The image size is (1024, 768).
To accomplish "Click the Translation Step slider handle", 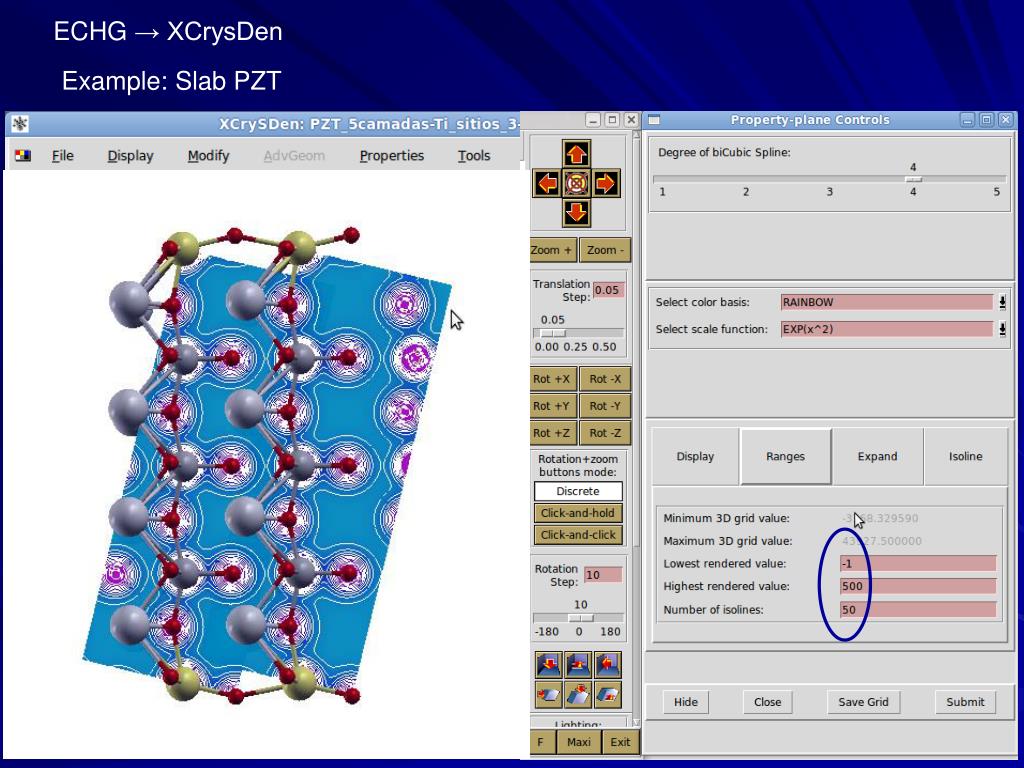I will pyautogui.click(x=553, y=333).
